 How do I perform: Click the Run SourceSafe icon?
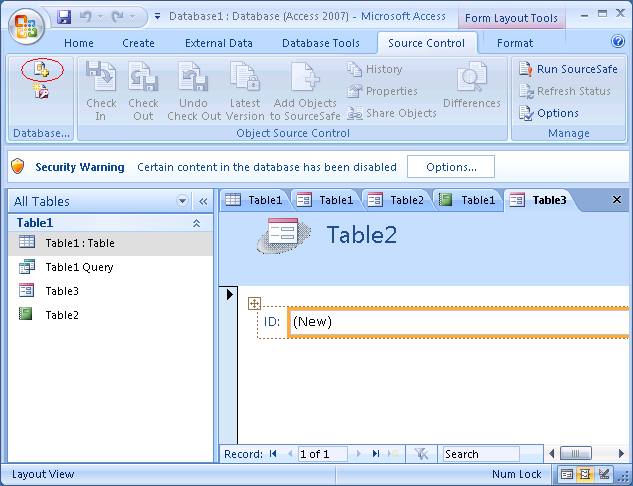click(x=526, y=69)
